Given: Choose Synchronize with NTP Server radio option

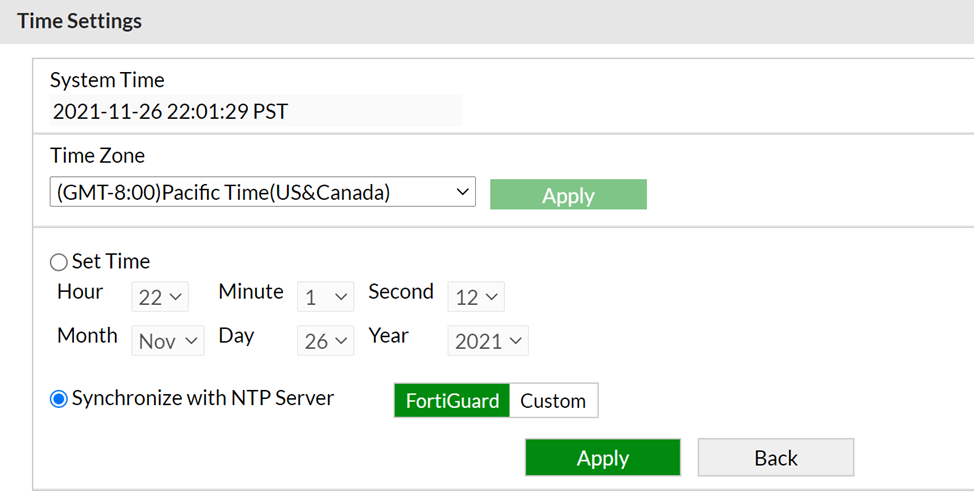Looking at the screenshot, I should (59, 399).
